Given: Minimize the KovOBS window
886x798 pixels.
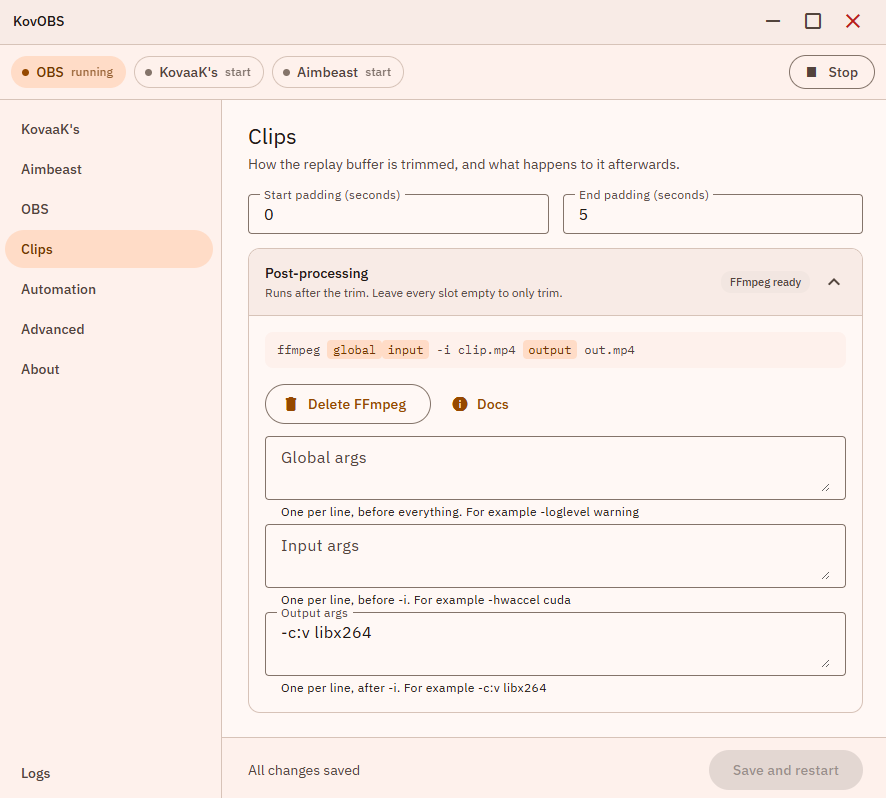Looking at the screenshot, I should pyautogui.click(x=773, y=21).
